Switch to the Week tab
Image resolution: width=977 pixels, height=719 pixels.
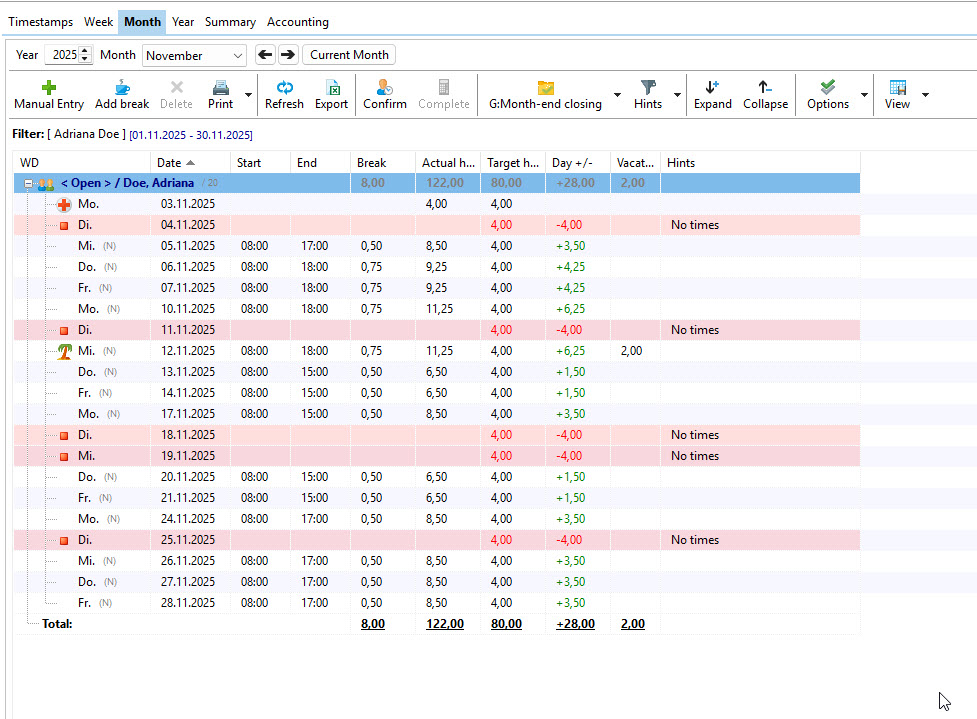coord(98,21)
